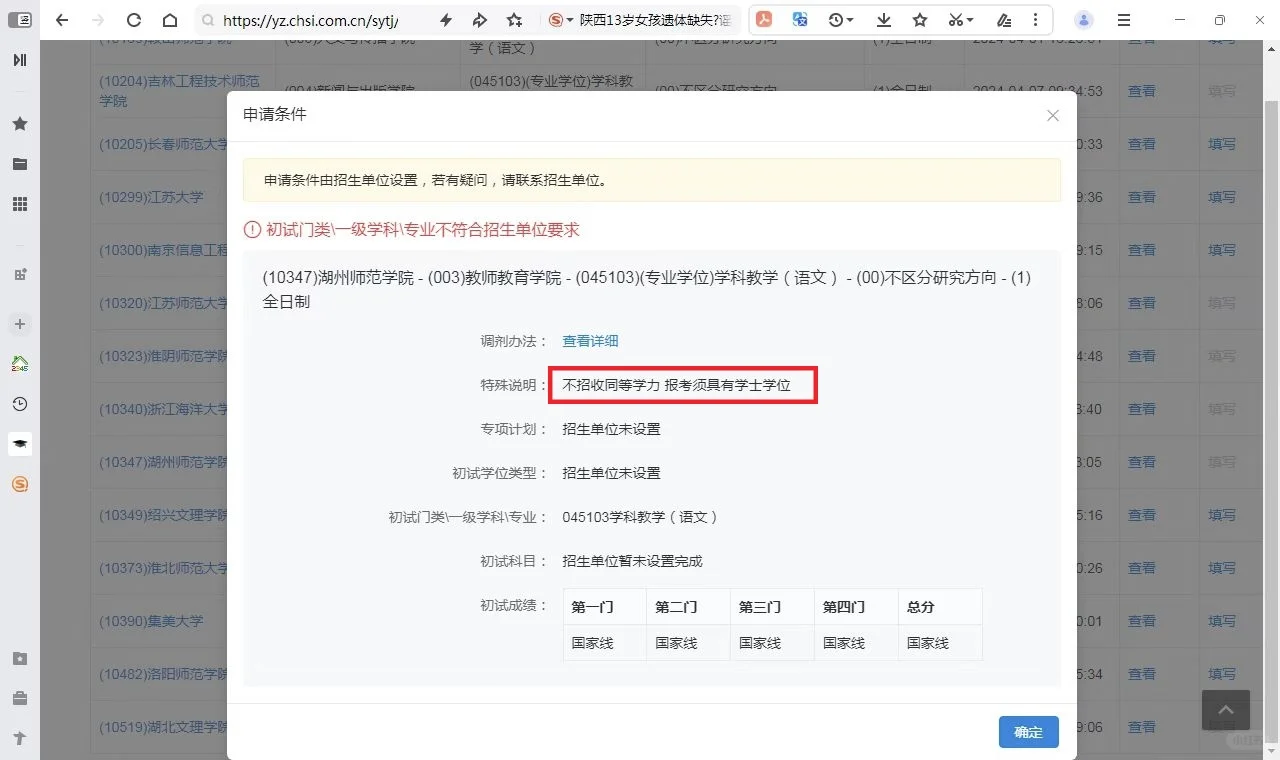Open the apps grid icon in left sidebar

pos(19,204)
